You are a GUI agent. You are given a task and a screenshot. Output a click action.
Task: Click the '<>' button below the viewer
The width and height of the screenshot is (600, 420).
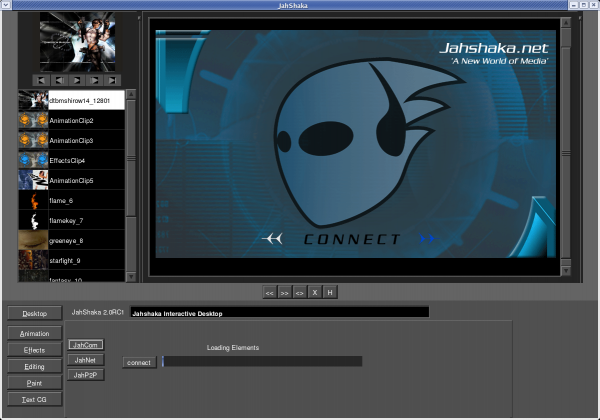coord(299,292)
